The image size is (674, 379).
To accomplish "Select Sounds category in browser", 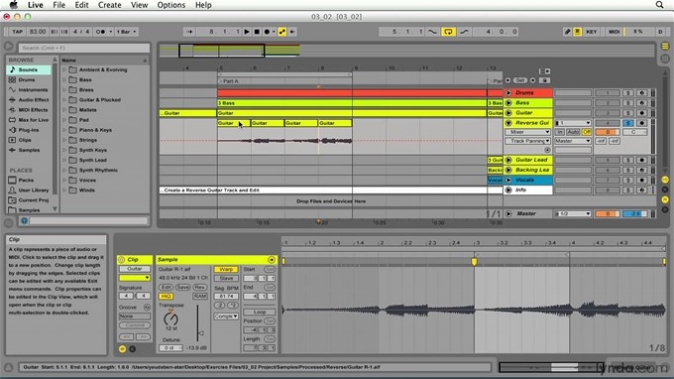I will point(28,70).
